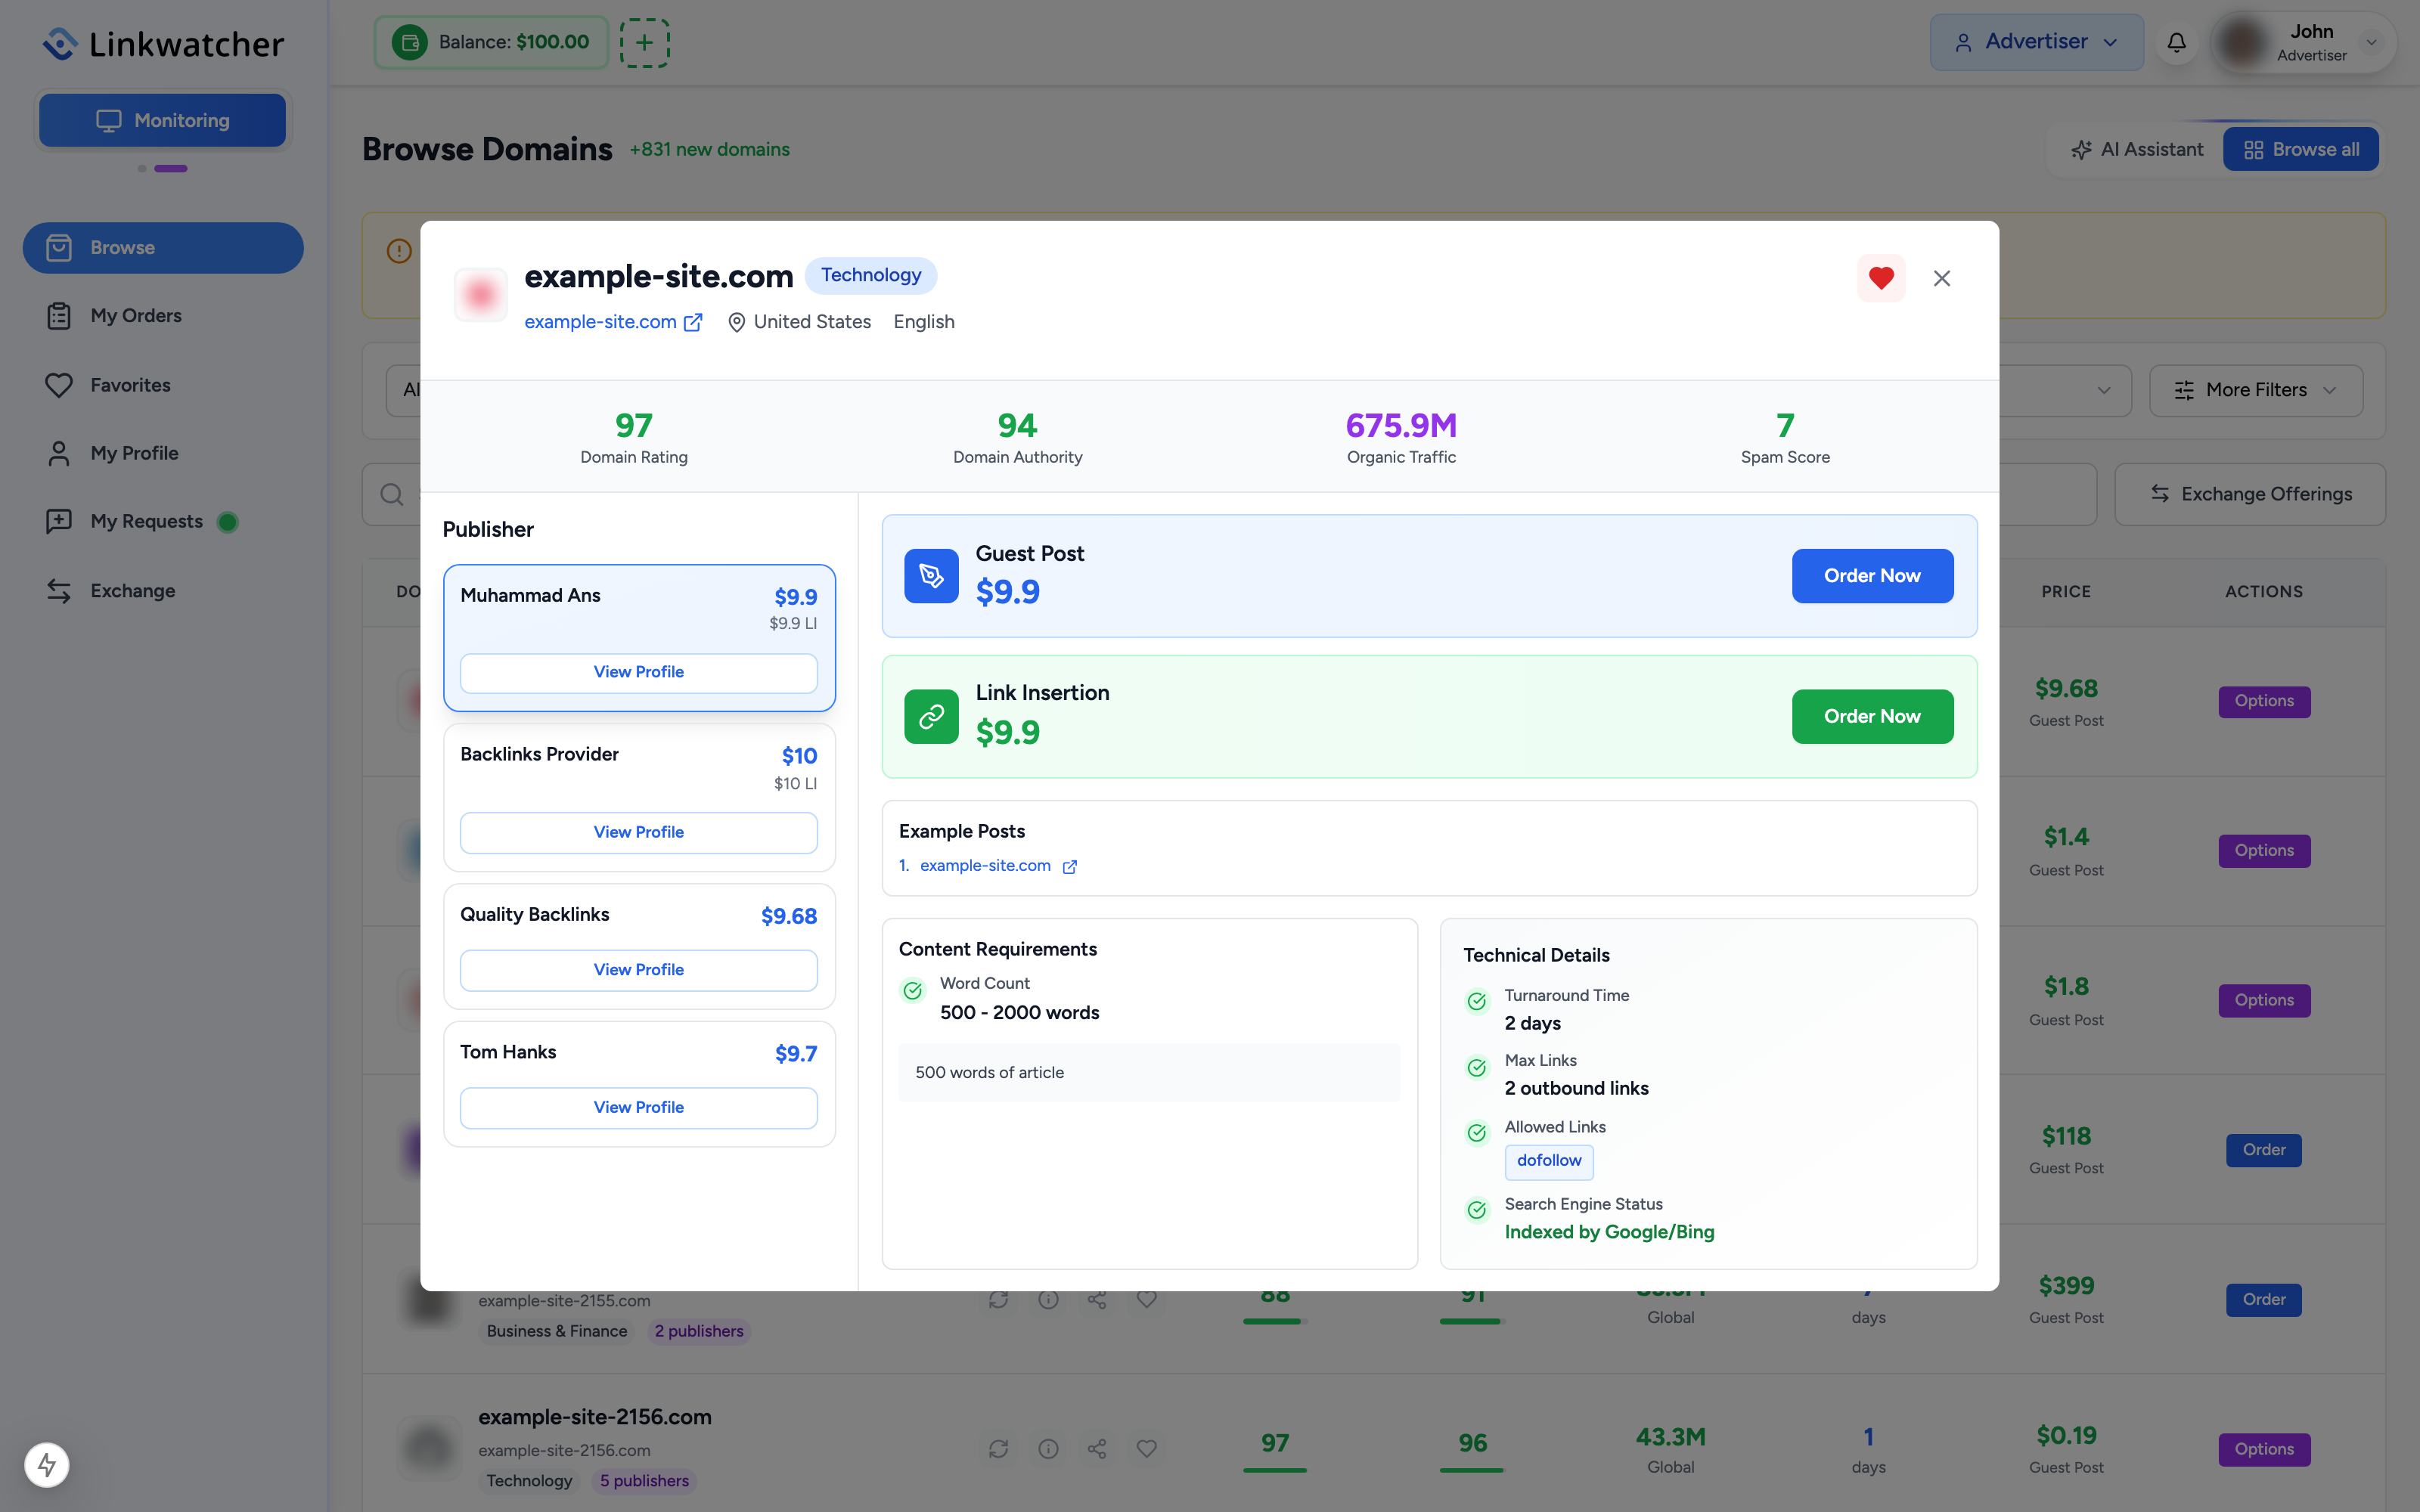Click the search magnifier icon
Viewport: 2420px width, 1512px height.
(x=392, y=494)
